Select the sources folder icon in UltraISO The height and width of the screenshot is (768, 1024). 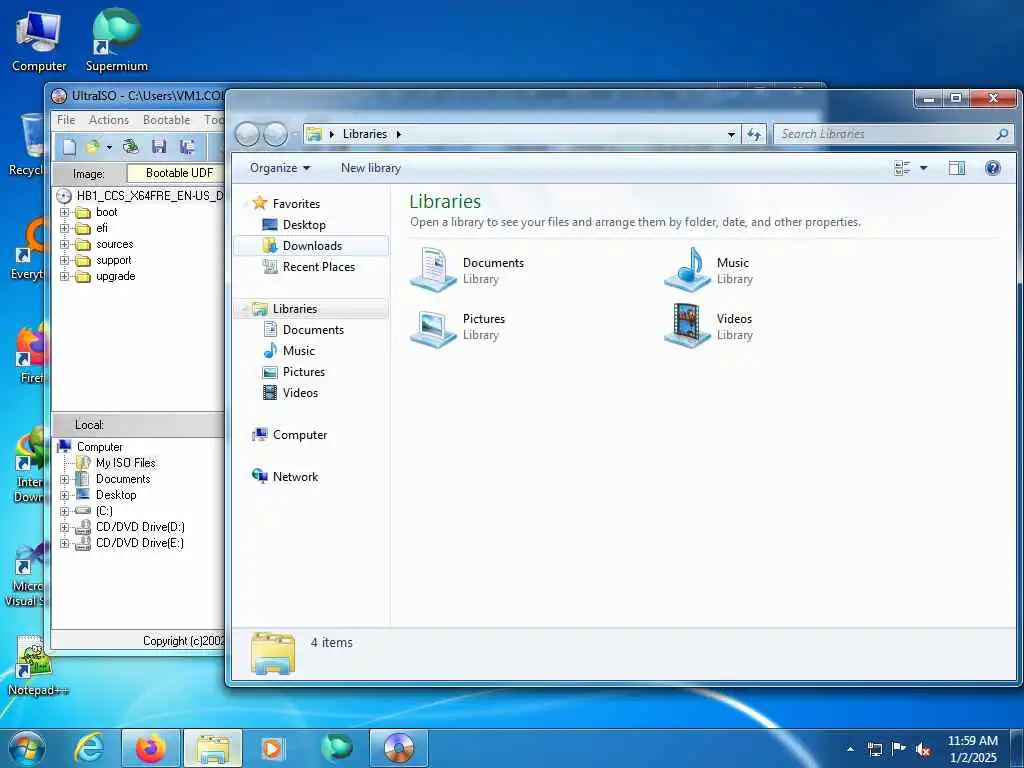coord(82,244)
